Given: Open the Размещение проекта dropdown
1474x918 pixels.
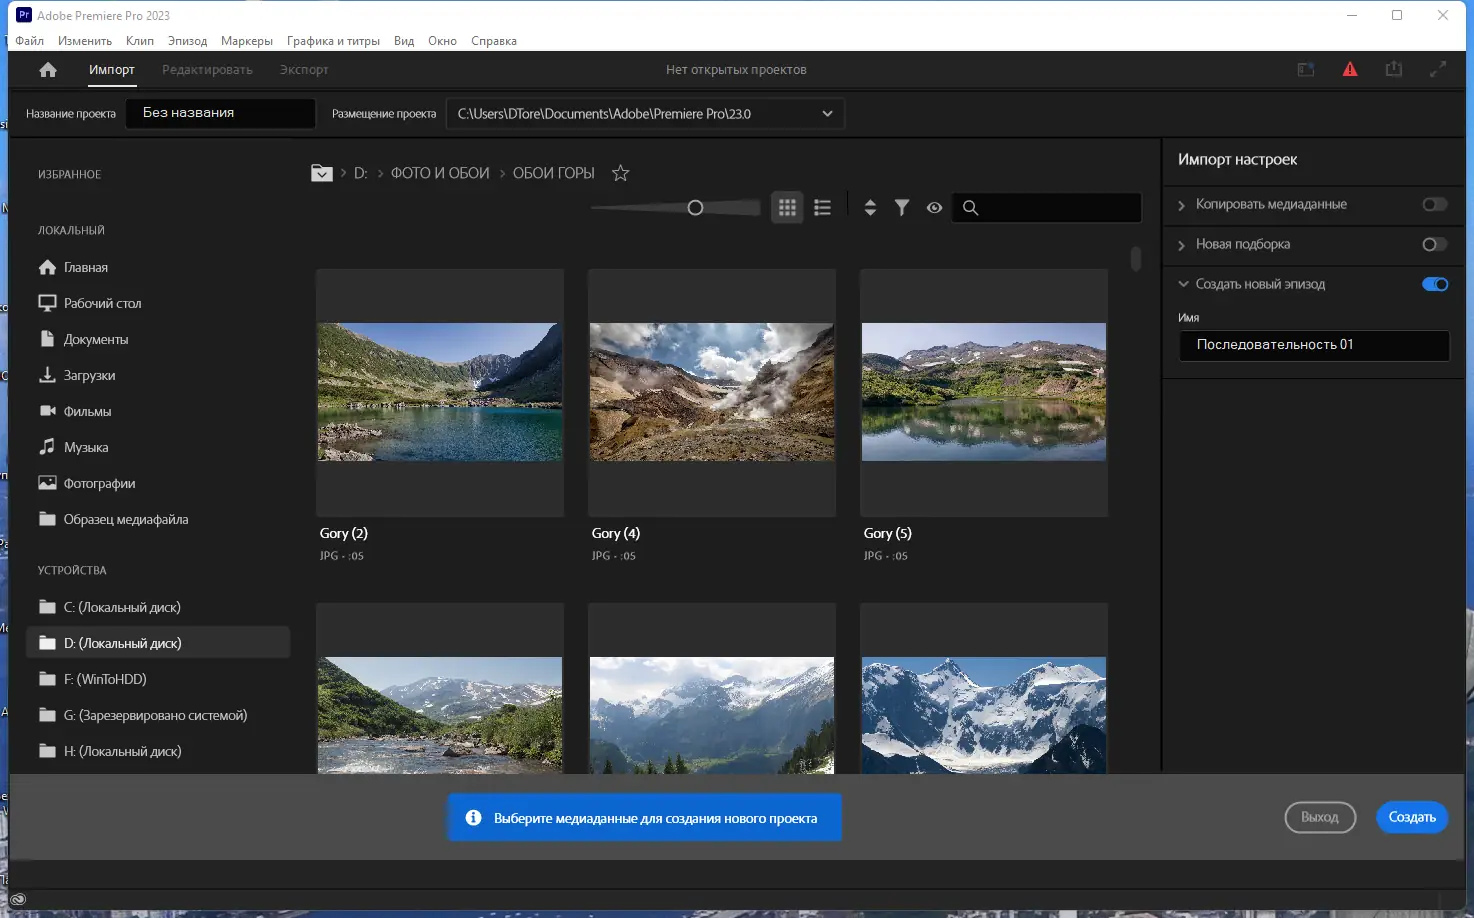Looking at the screenshot, I should click(828, 113).
